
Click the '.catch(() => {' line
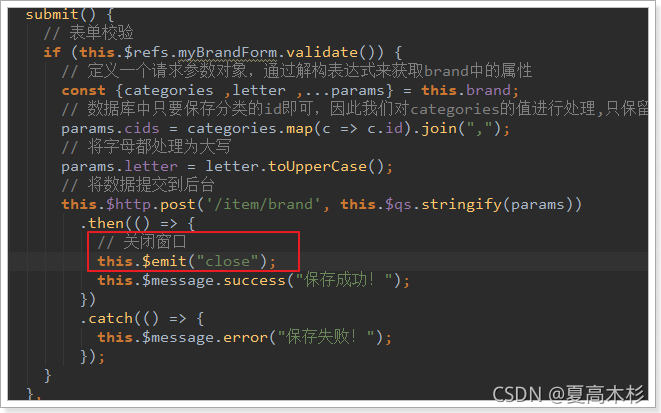point(142,319)
